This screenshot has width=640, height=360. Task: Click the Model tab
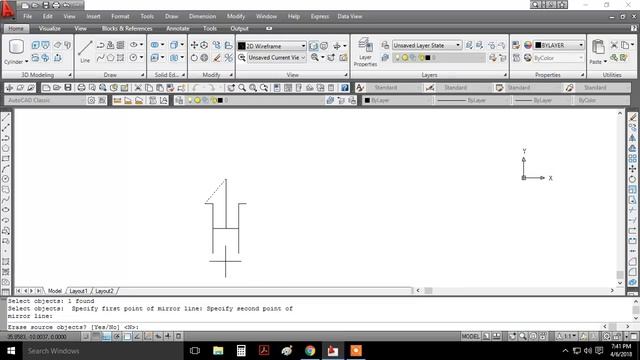pos(55,291)
